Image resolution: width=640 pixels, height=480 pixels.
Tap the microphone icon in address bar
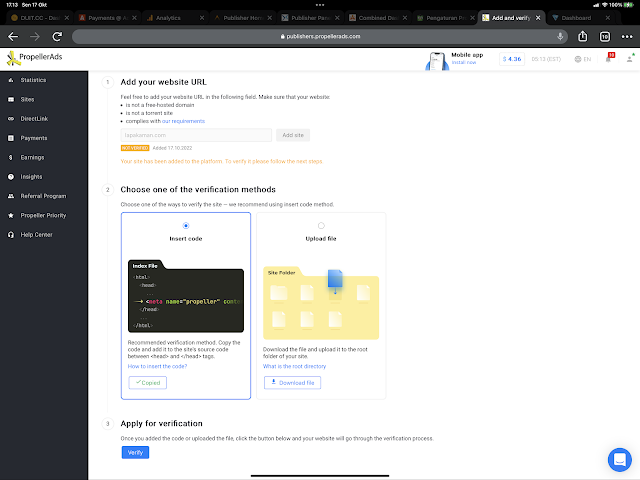[560, 36]
